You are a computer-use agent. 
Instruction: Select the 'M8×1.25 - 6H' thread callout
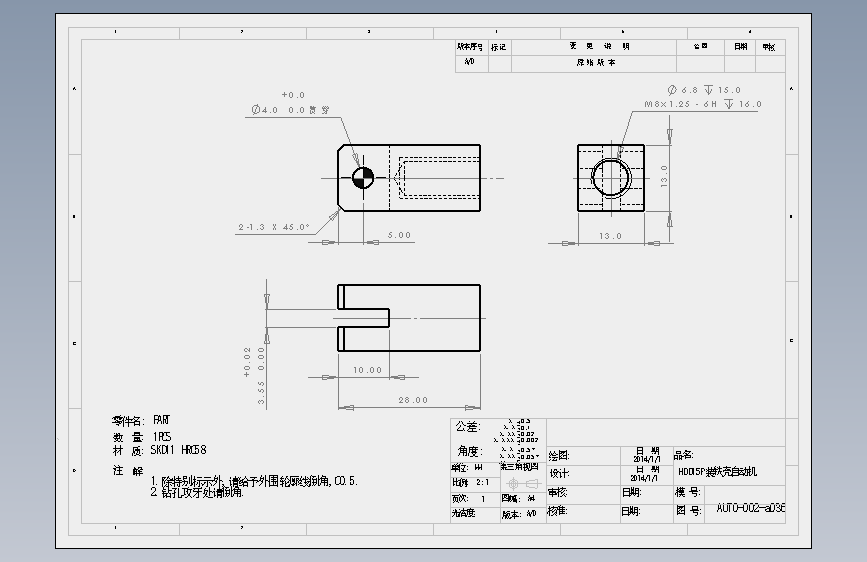(x=681, y=104)
